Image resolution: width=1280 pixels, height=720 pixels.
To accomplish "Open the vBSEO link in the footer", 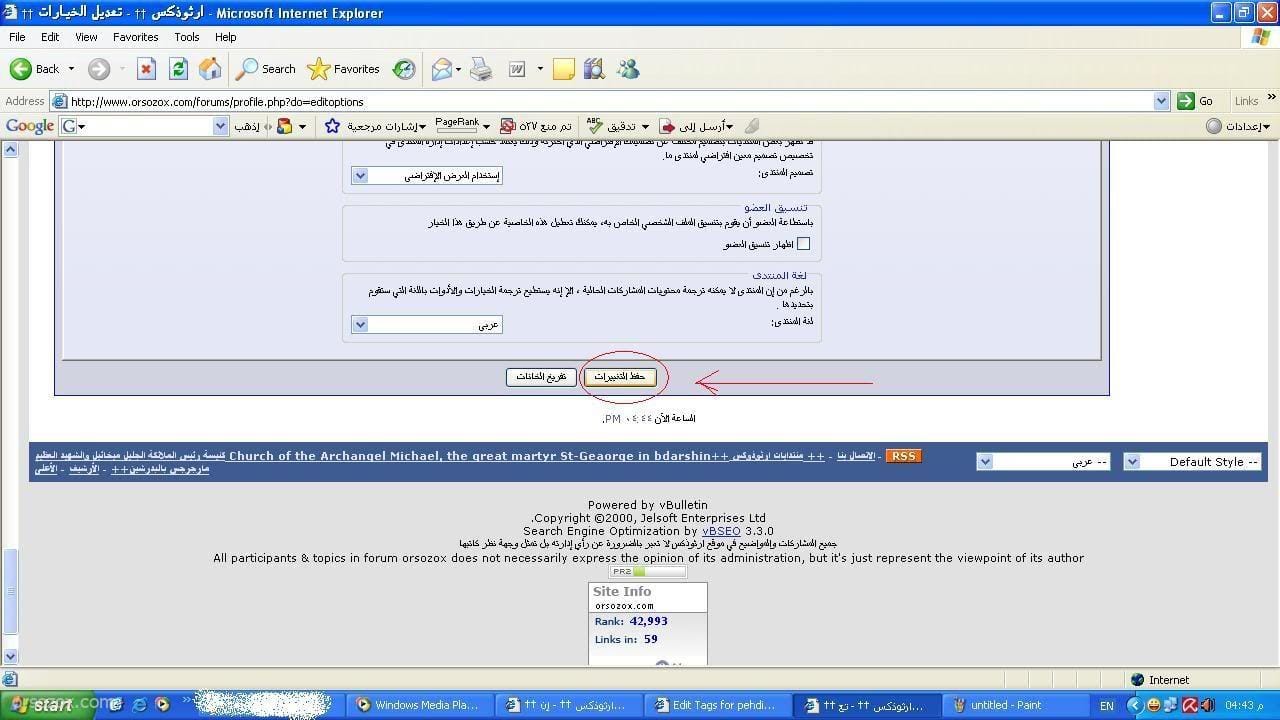I will tap(721, 531).
